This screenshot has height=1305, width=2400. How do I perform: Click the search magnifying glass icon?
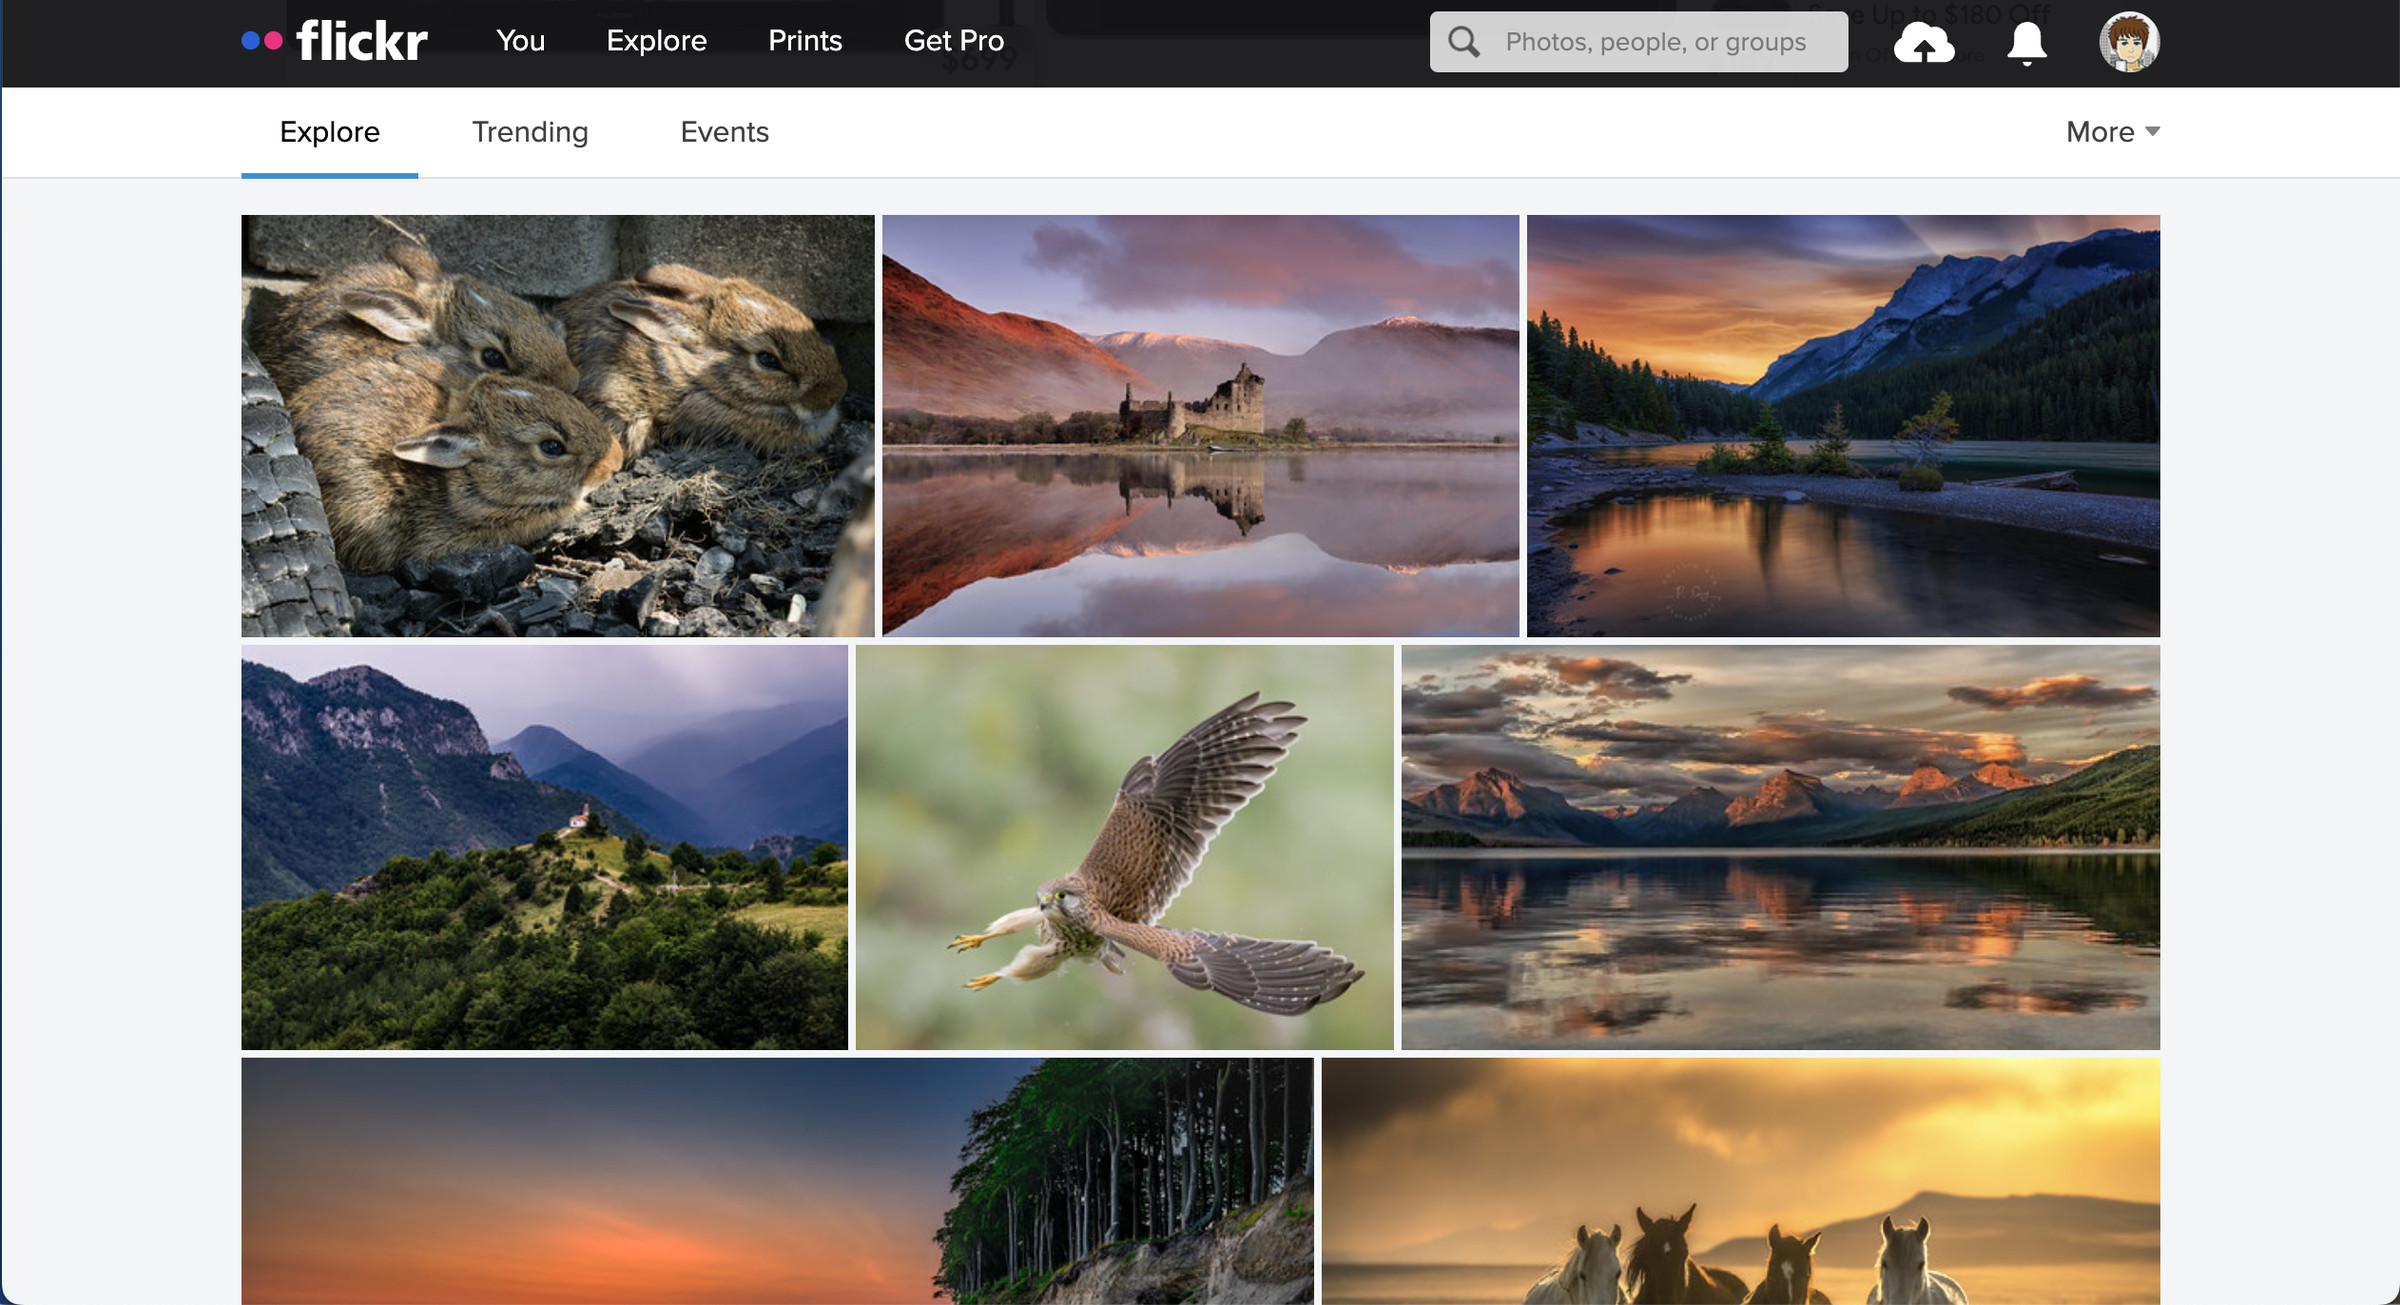tap(1465, 43)
